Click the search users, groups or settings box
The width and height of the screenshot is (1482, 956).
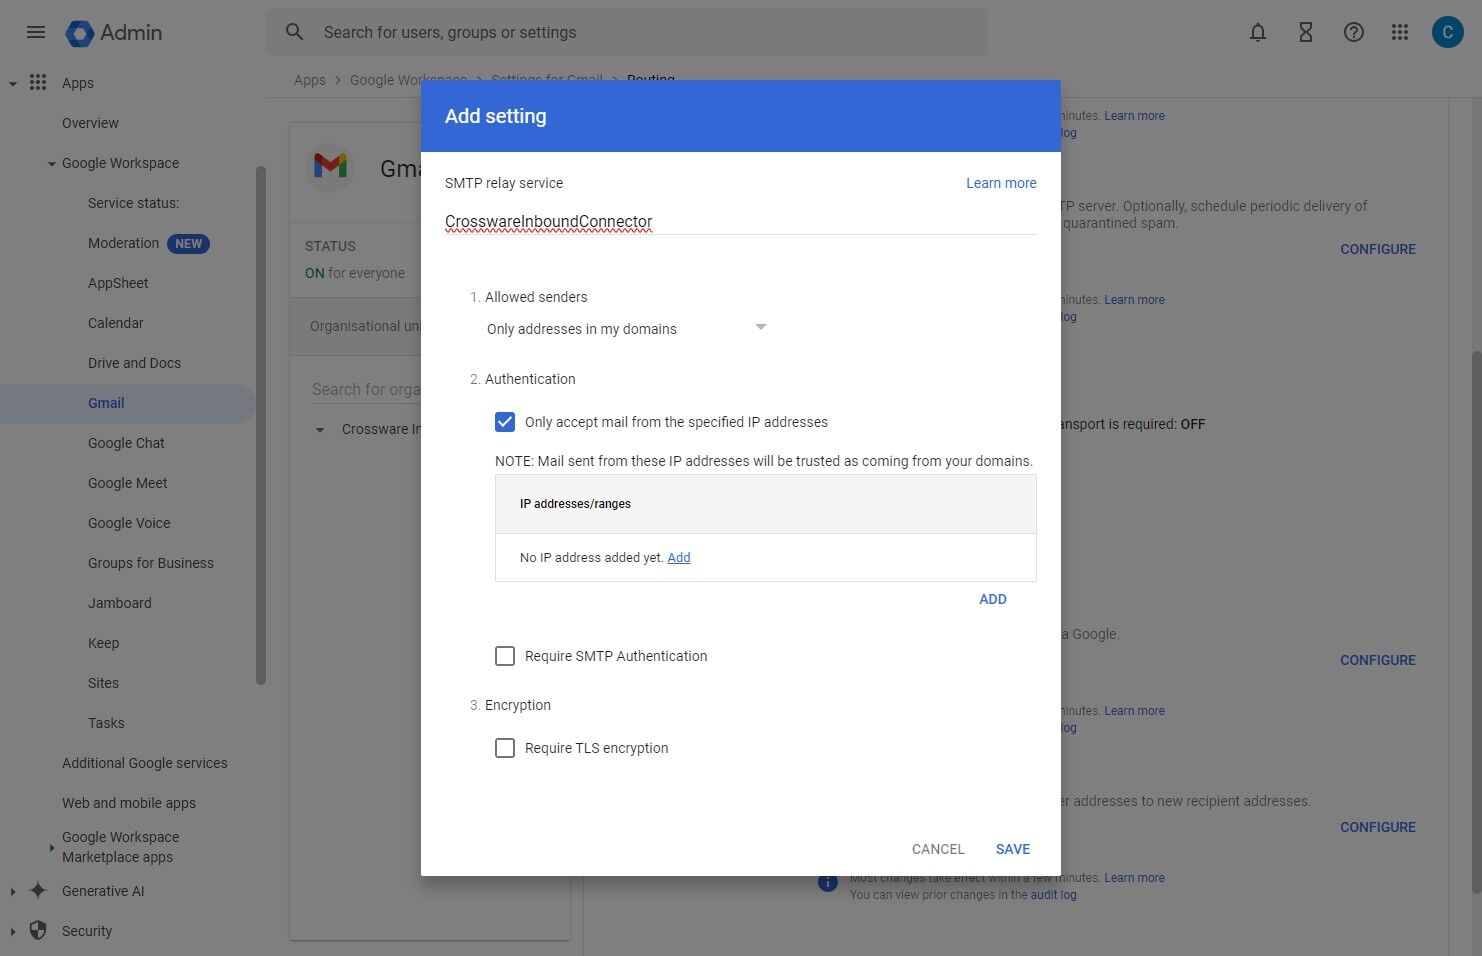pos(626,32)
